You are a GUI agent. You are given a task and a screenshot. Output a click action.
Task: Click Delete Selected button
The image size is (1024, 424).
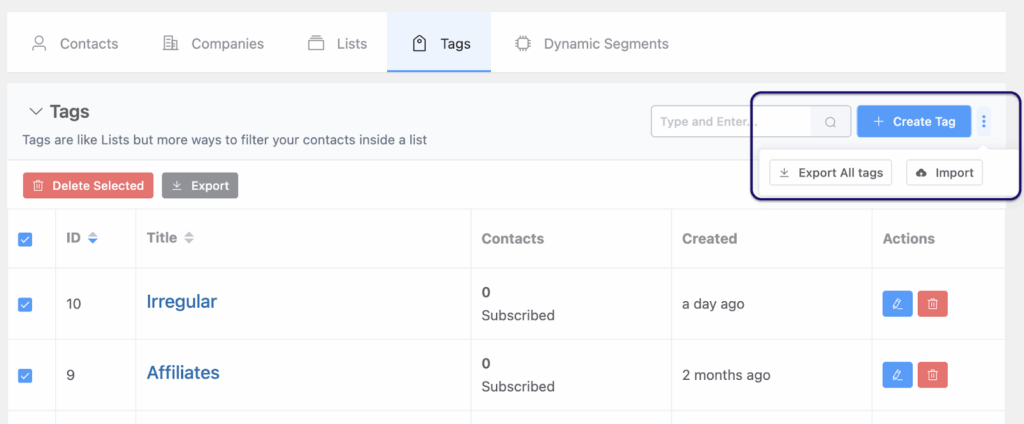pyautogui.click(x=88, y=186)
